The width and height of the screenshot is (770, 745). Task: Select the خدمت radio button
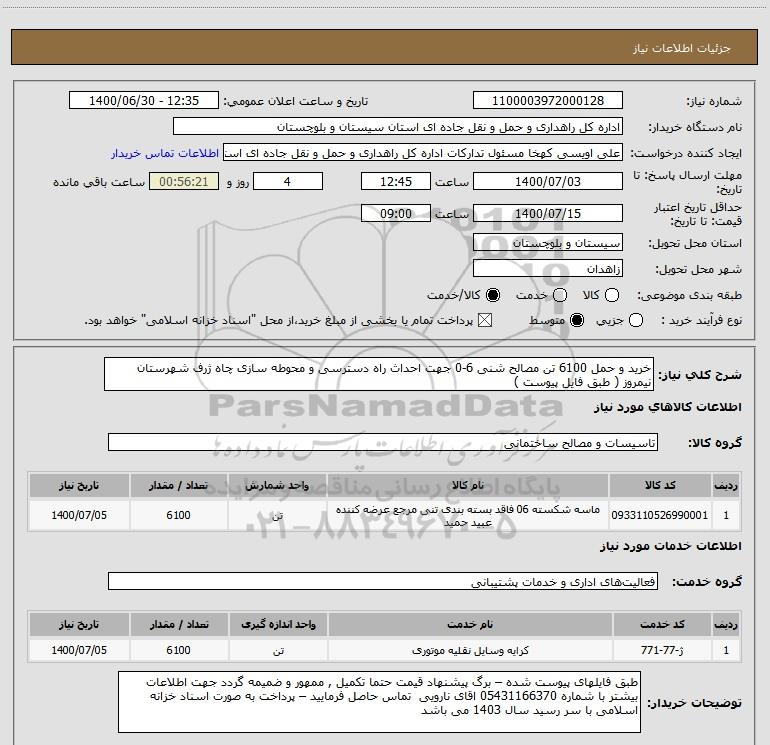pyautogui.click(x=560, y=295)
